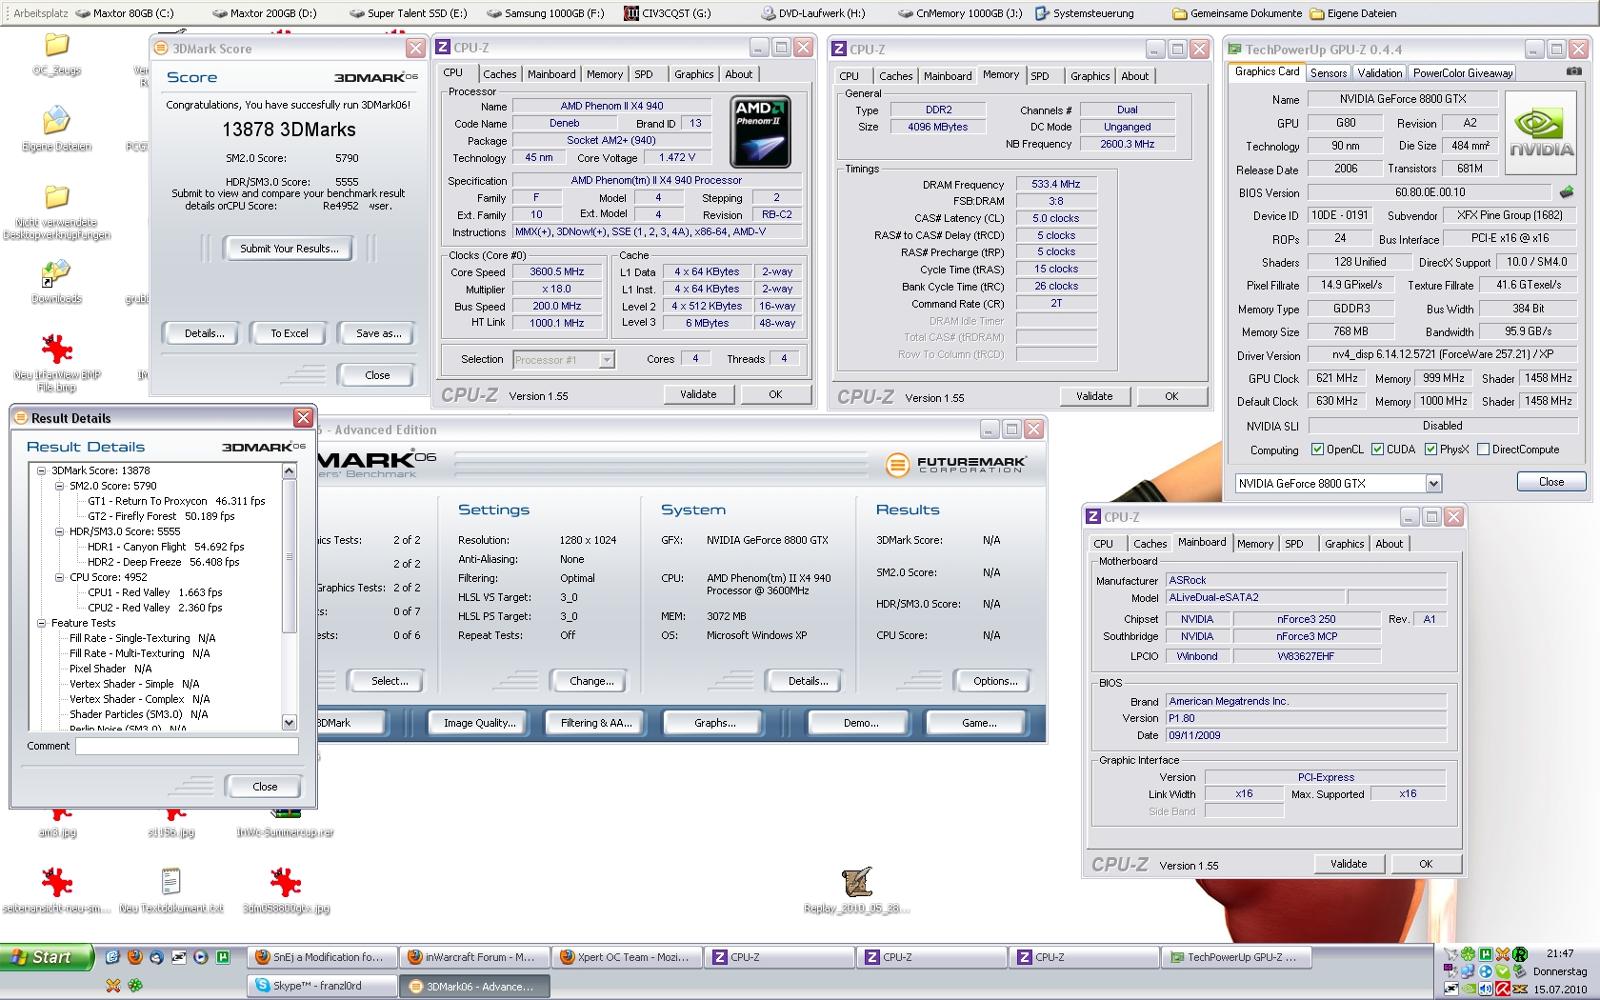Click the Comment input field
The image size is (1600, 1000).
[x=187, y=746]
